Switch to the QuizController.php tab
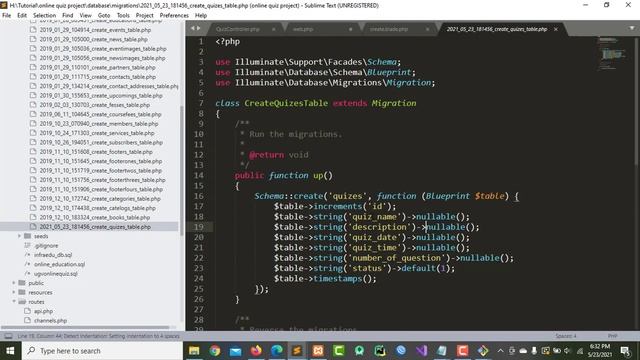The width and height of the screenshot is (640, 360). 238,29
